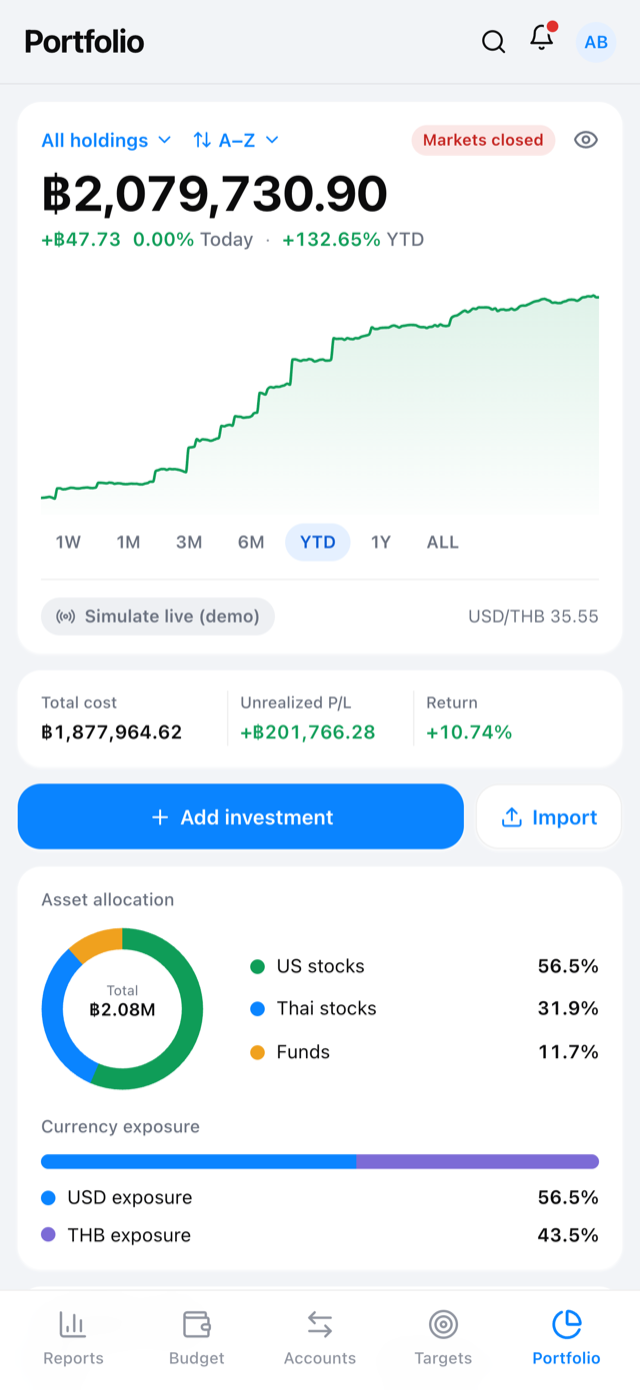The height and width of the screenshot is (1390, 640).
Task: Open the Targets bullseye icon
Action: coord(443,1325)
